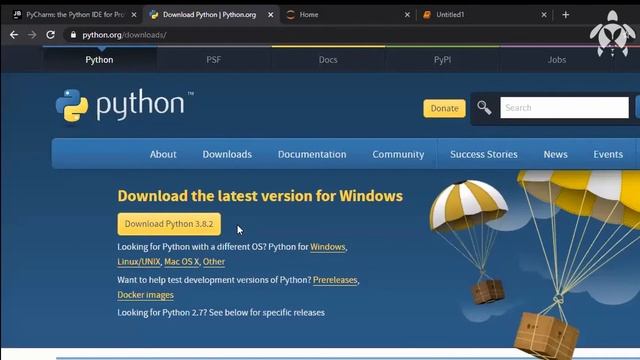
Task: Open the Prereleases link
Action: click(x=335, y=280)
